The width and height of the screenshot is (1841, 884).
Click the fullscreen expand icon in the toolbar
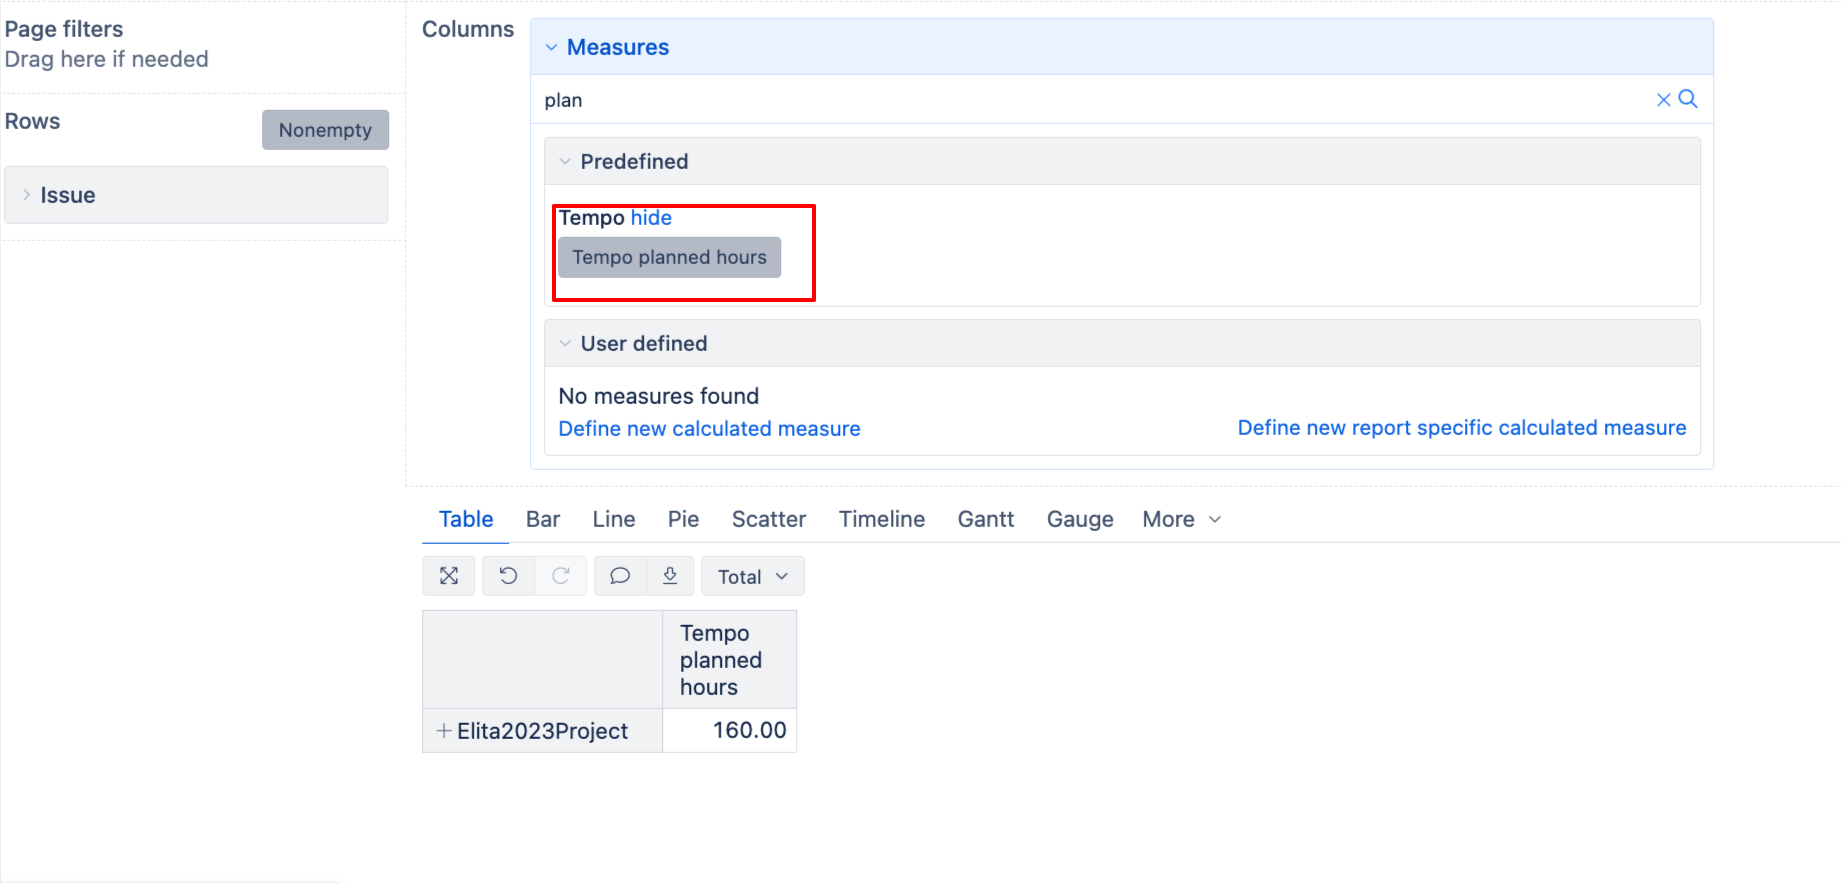click(x=449, y=576)
